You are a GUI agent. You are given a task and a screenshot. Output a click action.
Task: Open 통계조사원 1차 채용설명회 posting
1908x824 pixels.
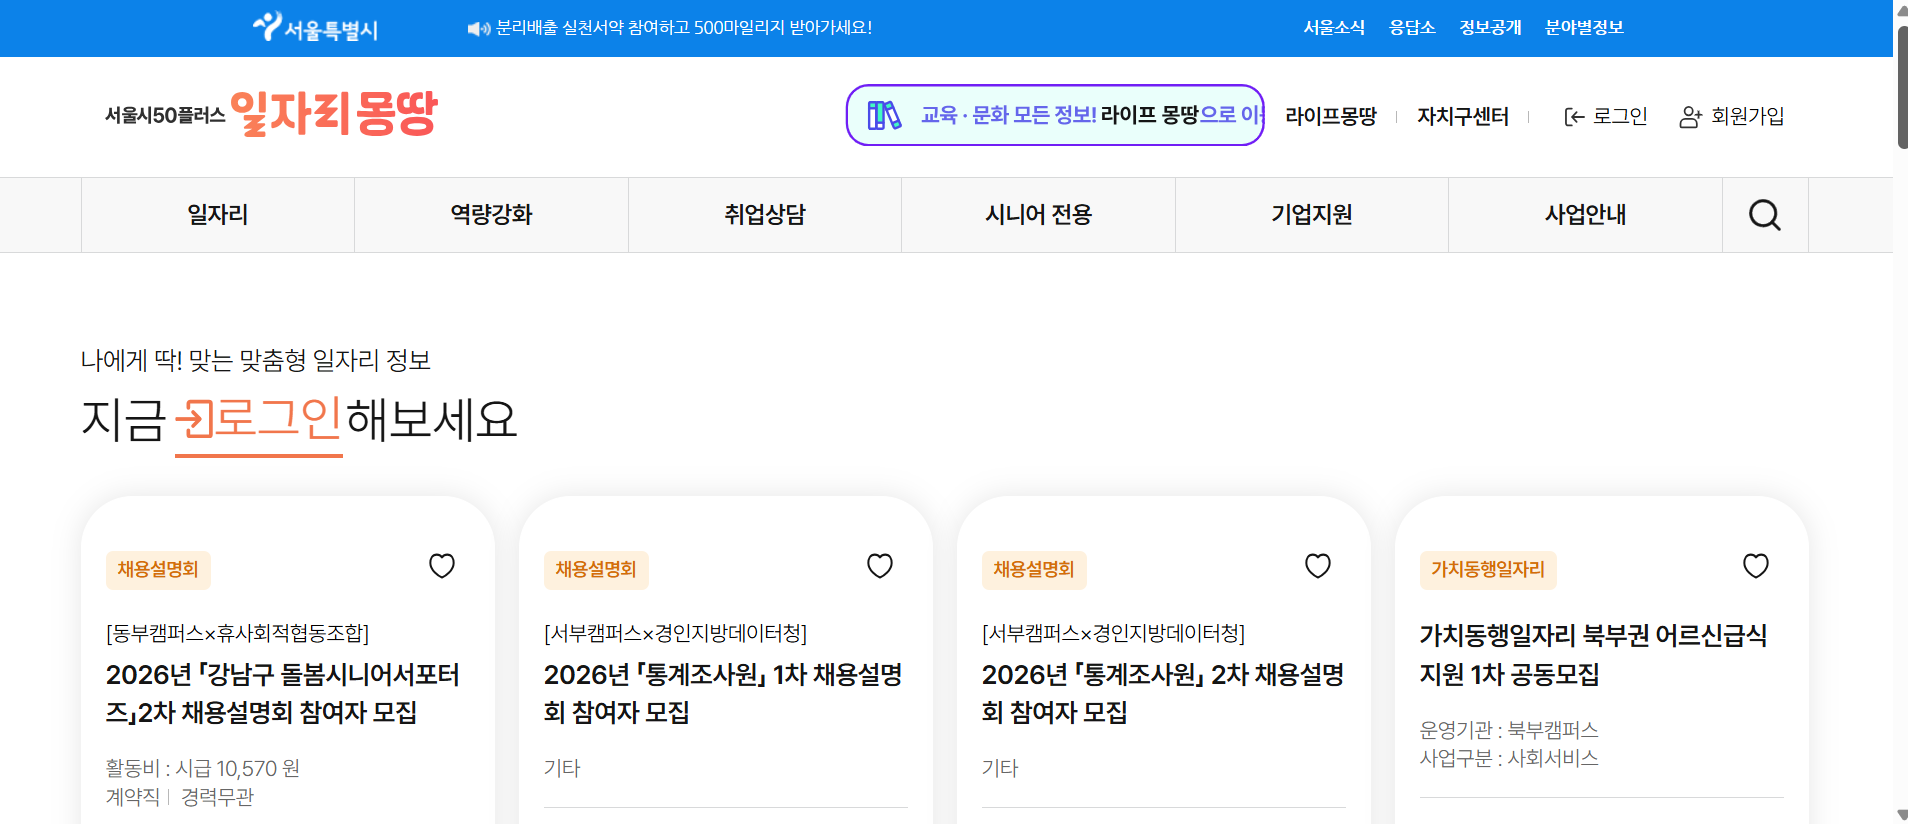click(x=723, y=693)
